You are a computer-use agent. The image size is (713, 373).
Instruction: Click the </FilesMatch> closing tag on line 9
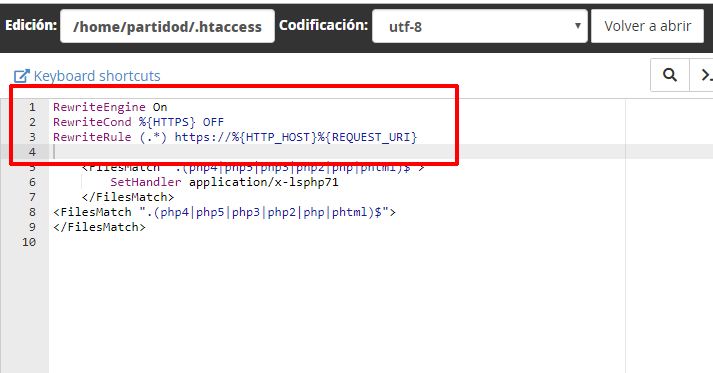[x=99, y=227]
